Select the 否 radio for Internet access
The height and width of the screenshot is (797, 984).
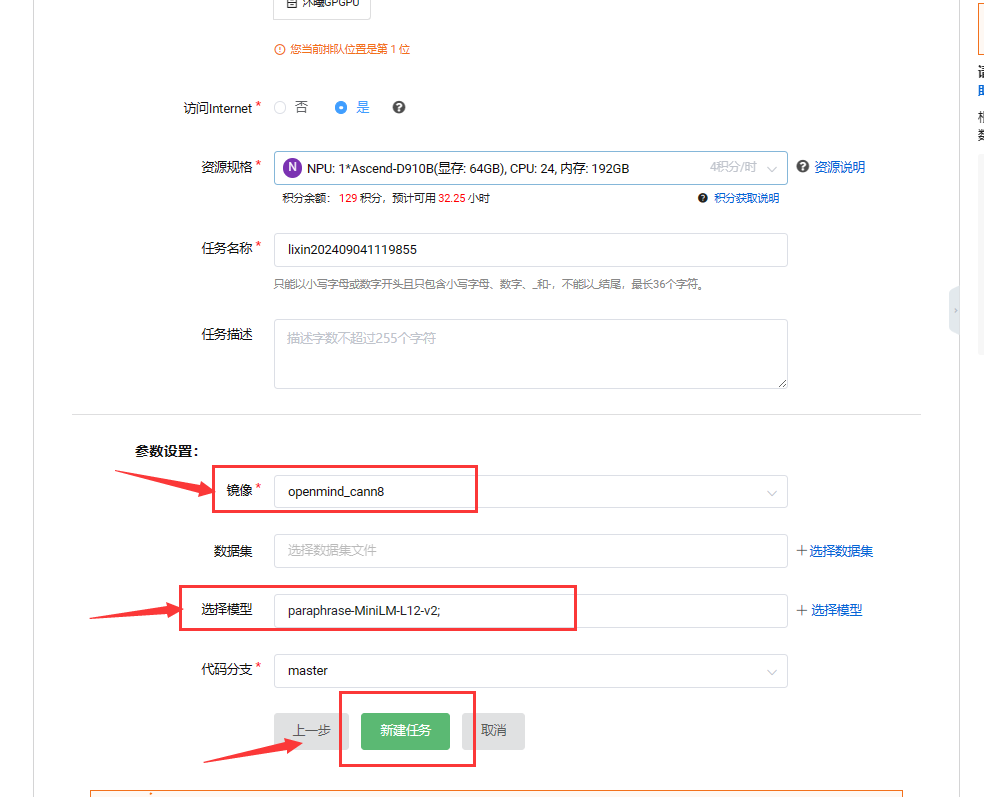[x=280, y=108]
